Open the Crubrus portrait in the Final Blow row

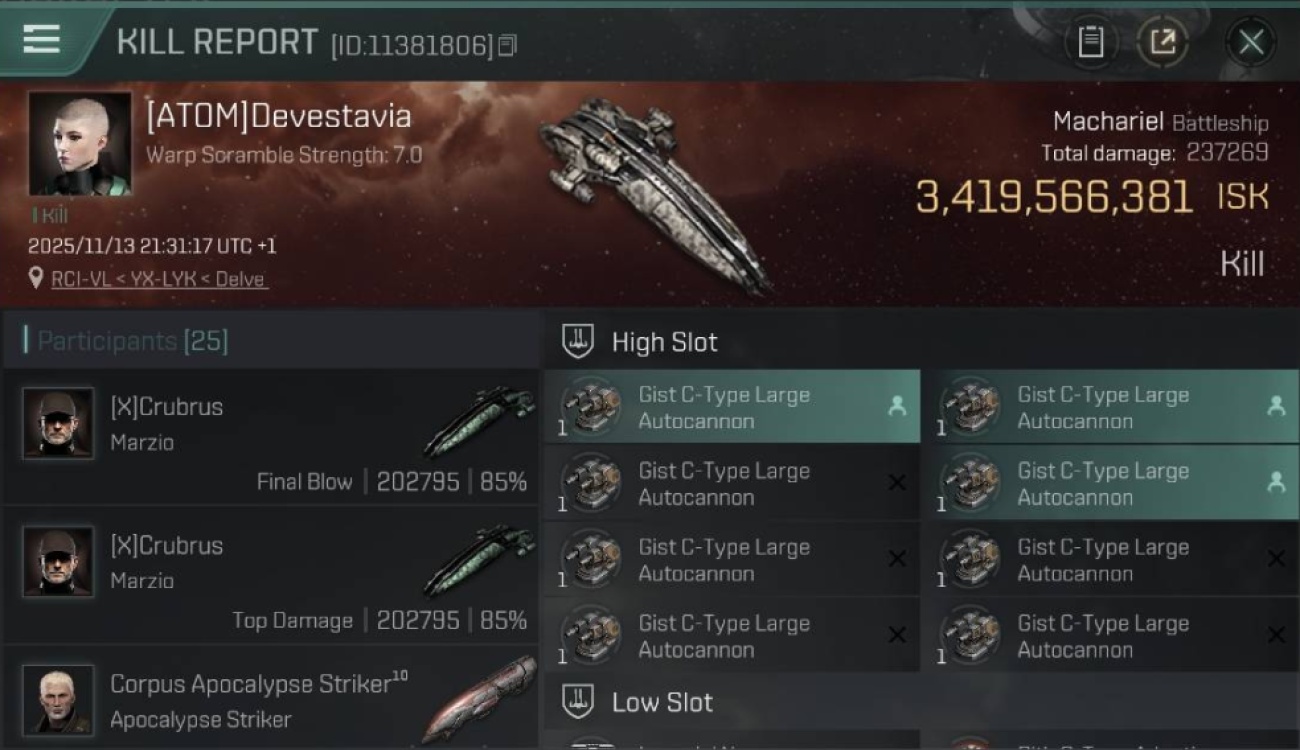58,423
